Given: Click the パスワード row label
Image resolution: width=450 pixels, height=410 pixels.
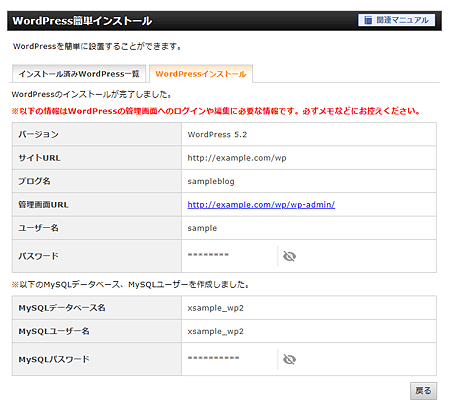Looking at the screenshot, I should click(x=38, y=256).
